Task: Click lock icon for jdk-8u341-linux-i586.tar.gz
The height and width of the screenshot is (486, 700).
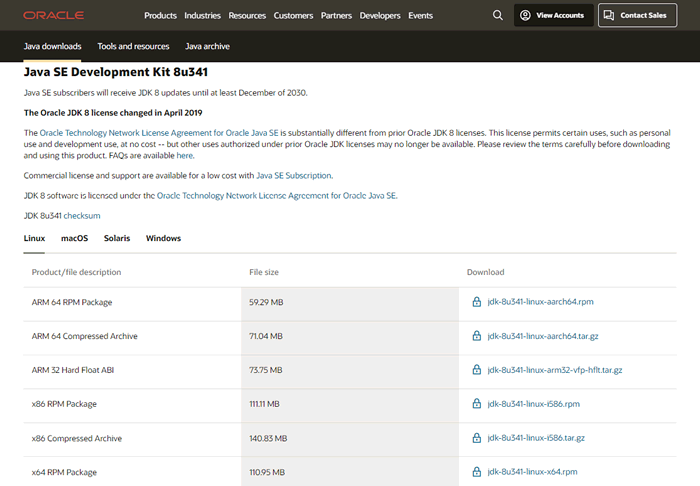Action: tap(476, 438)
